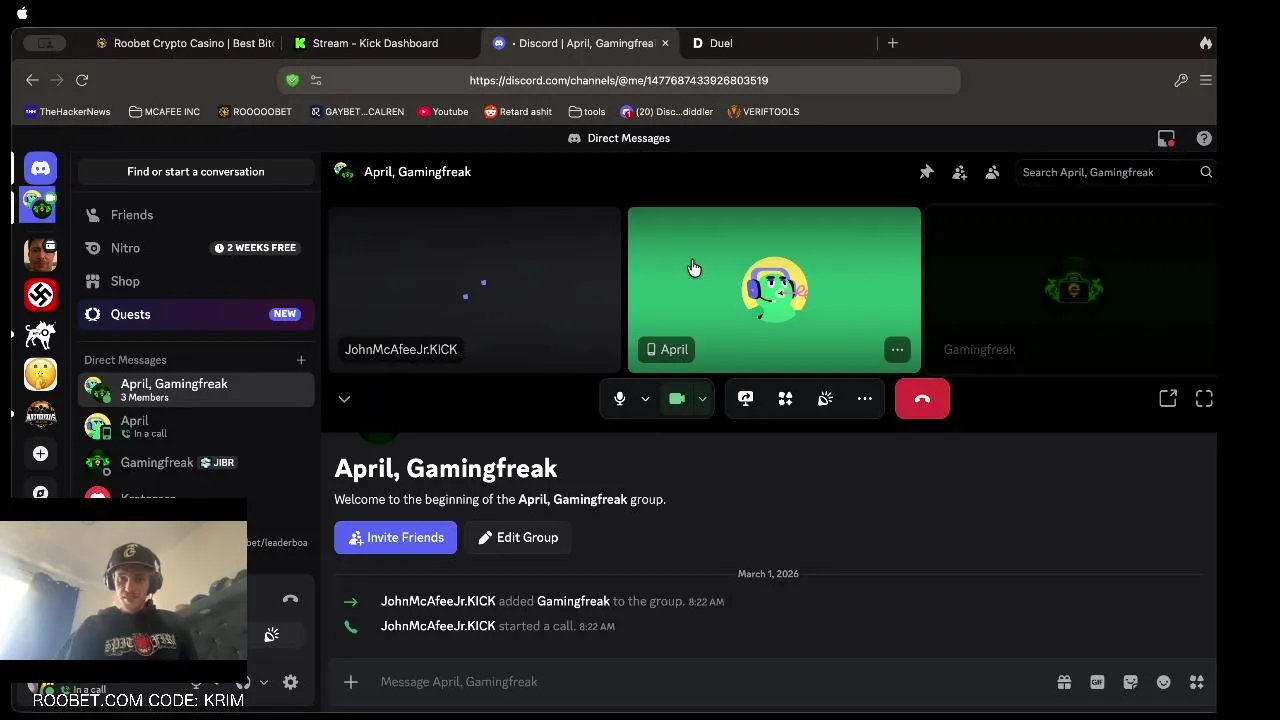Open pinned messages icon
The width and height of the screenshot is (1280, 720).
point(926,172)
